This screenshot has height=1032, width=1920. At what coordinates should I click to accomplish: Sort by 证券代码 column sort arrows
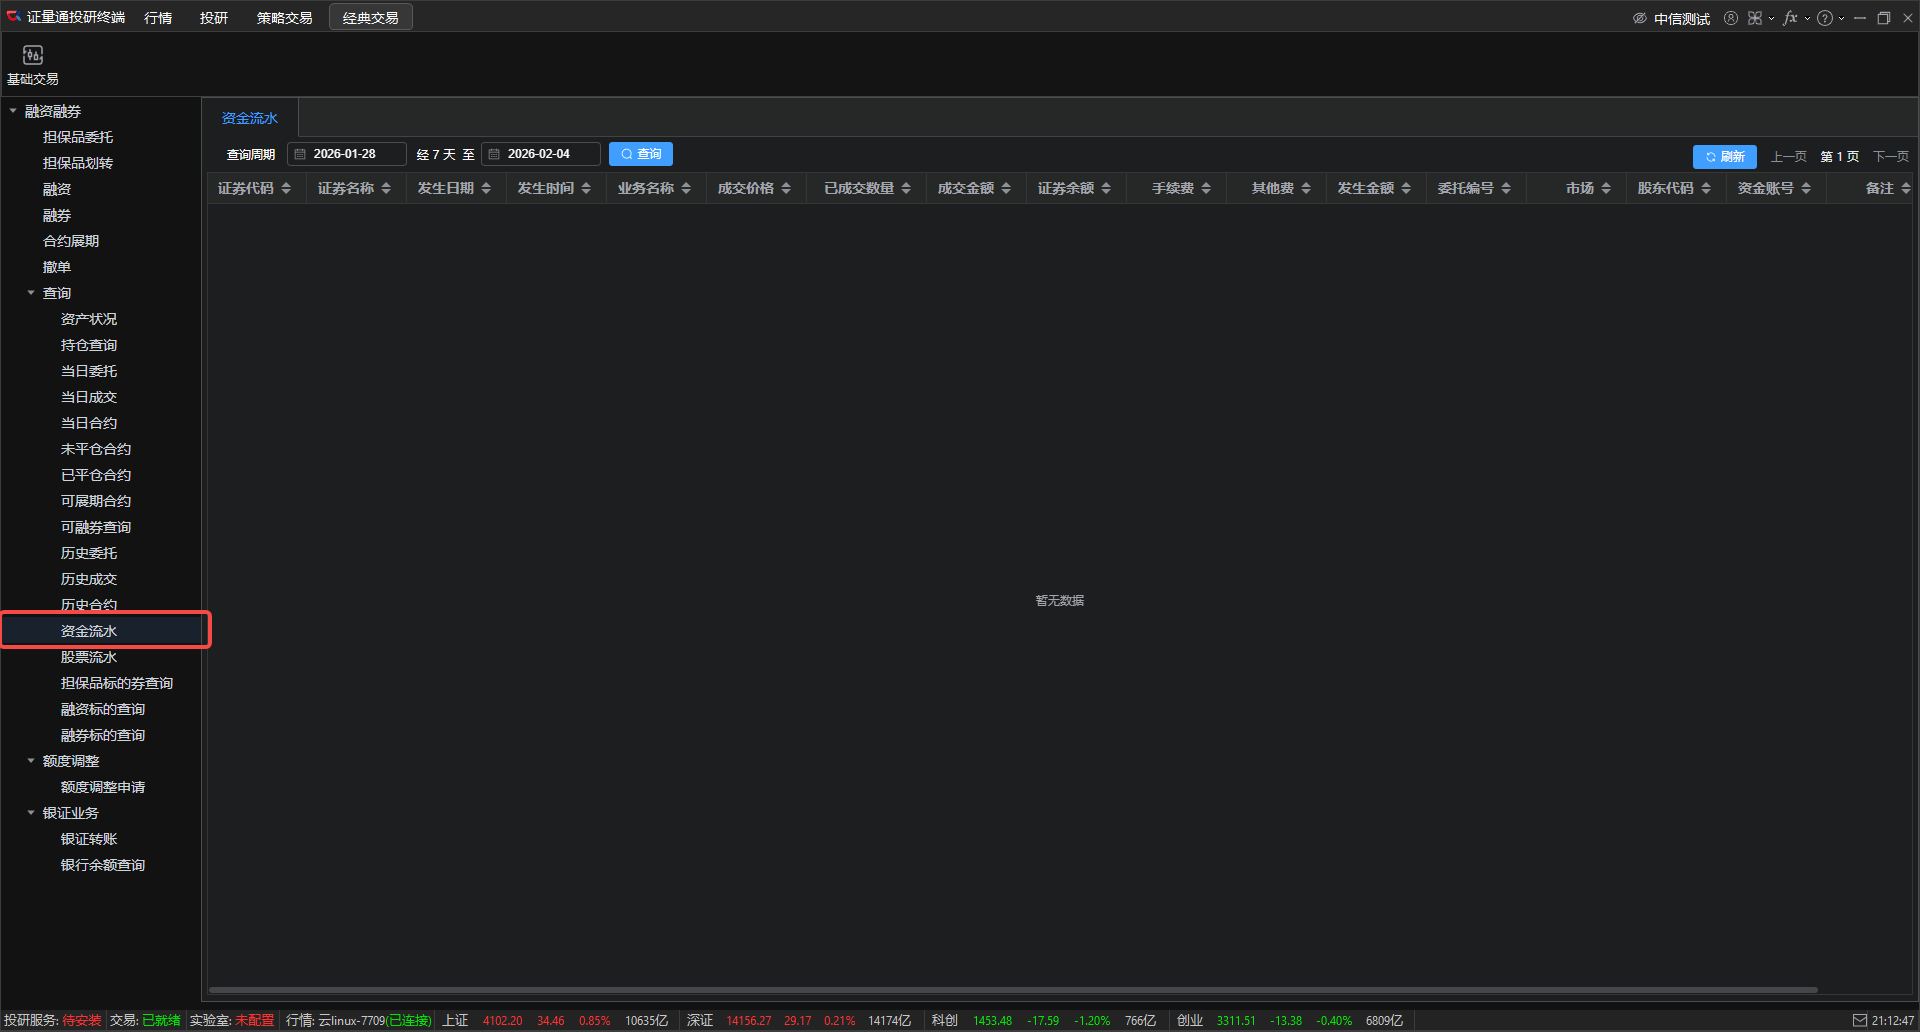coord(286,188)
